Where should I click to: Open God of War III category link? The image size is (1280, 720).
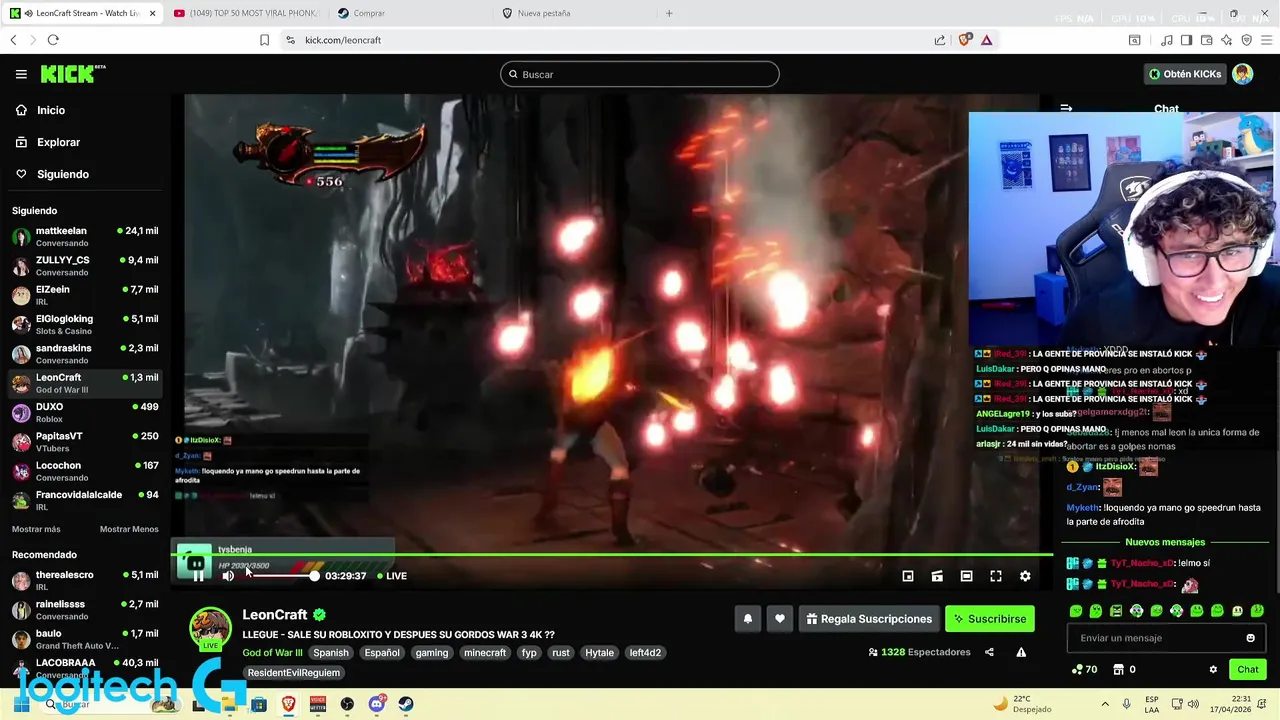(x=272, y=653)
